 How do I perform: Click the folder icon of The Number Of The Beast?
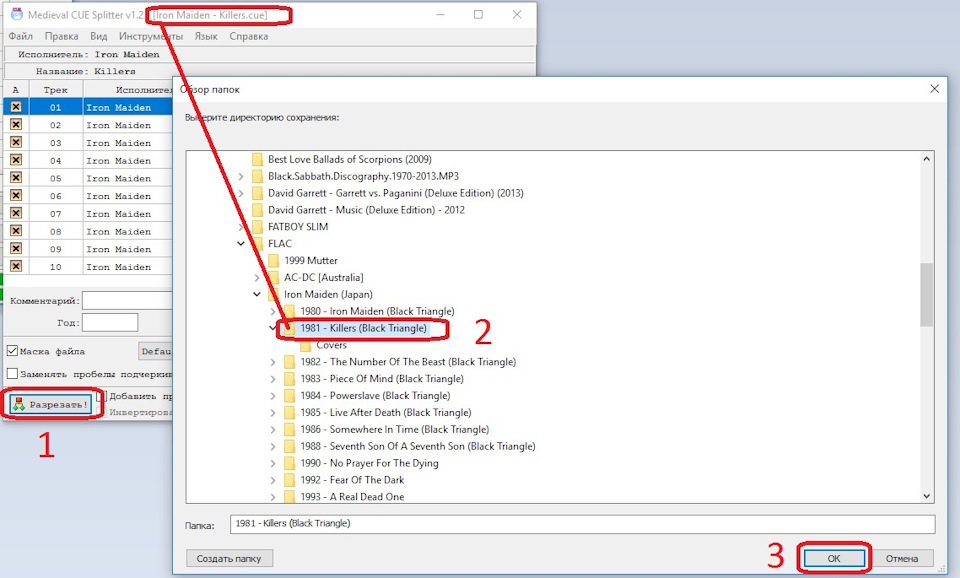pos(290,362)
